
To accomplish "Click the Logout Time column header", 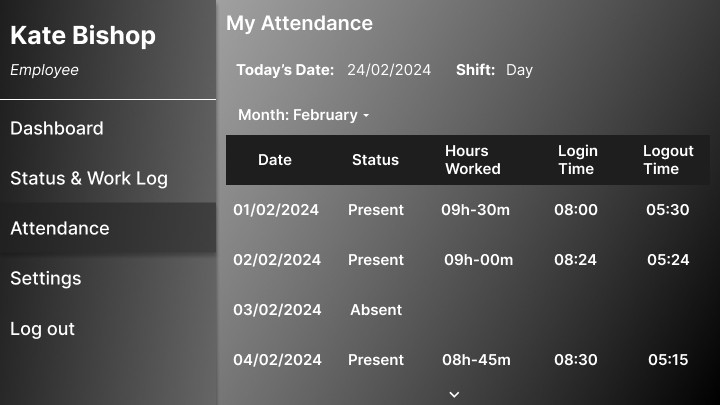I will (668, 160).
